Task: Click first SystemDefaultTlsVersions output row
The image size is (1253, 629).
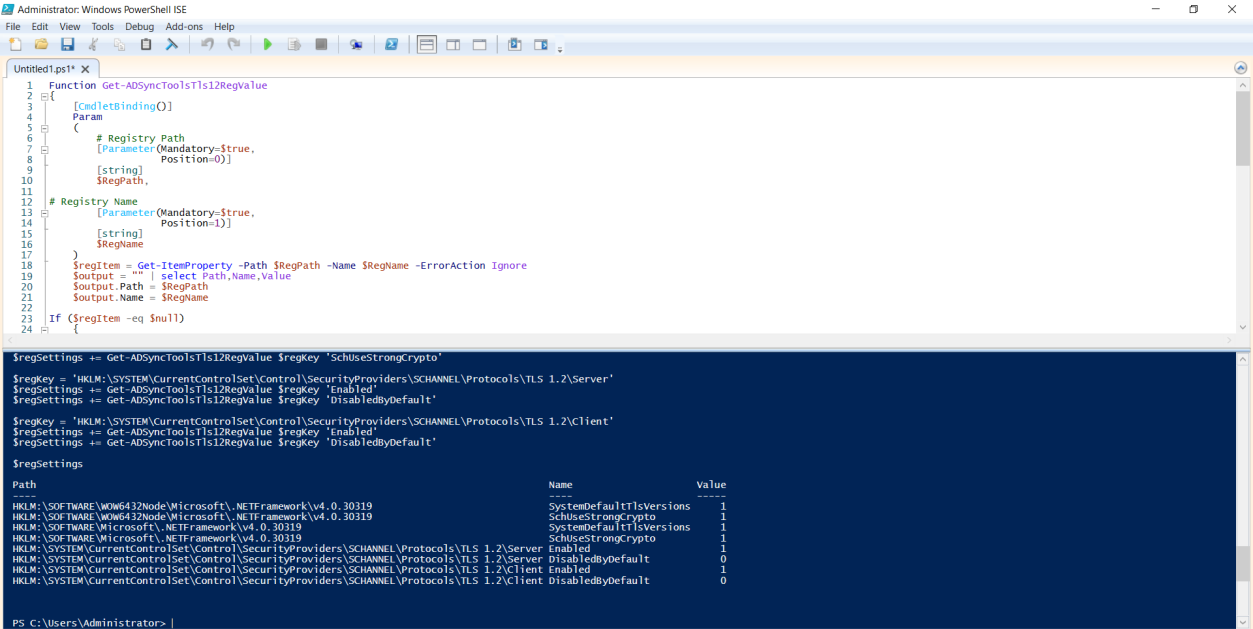Action: click(369, 506)
